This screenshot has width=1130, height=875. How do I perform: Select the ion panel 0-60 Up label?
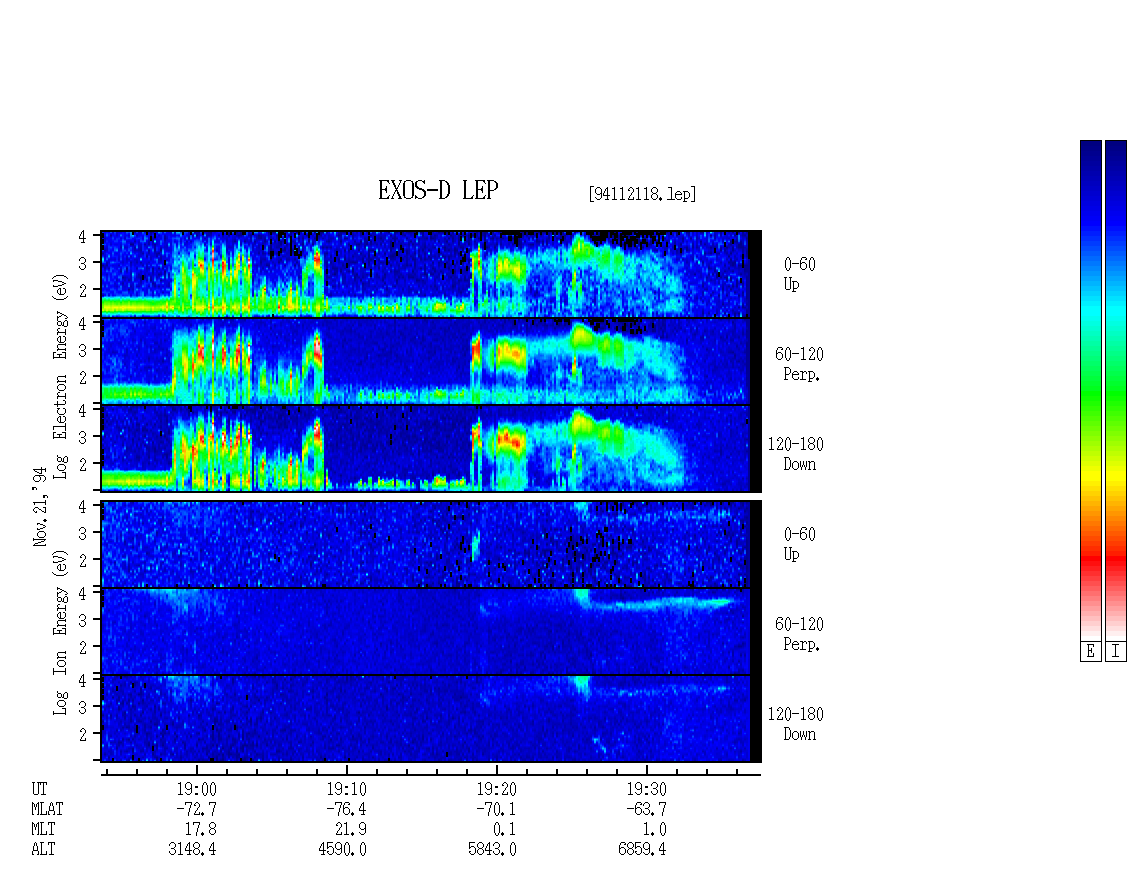(x=799, y=544)
